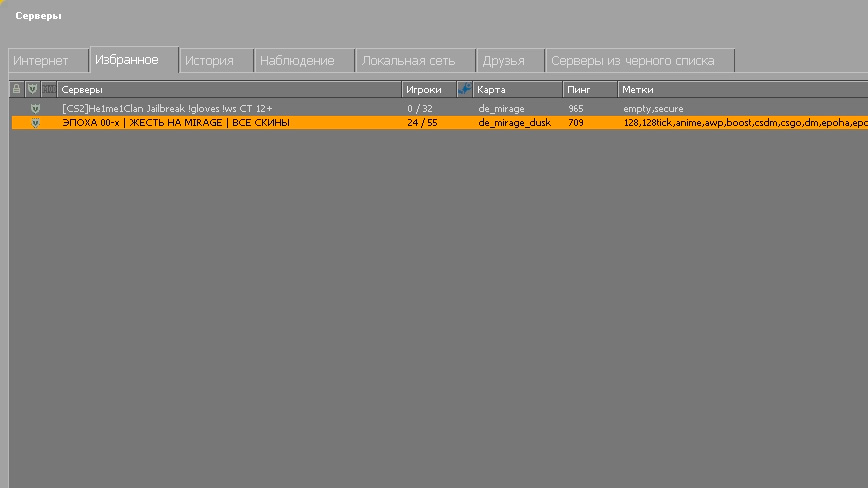
Task: Select the He1me1Clan Jailbreak server row
Action: [440, 109]
